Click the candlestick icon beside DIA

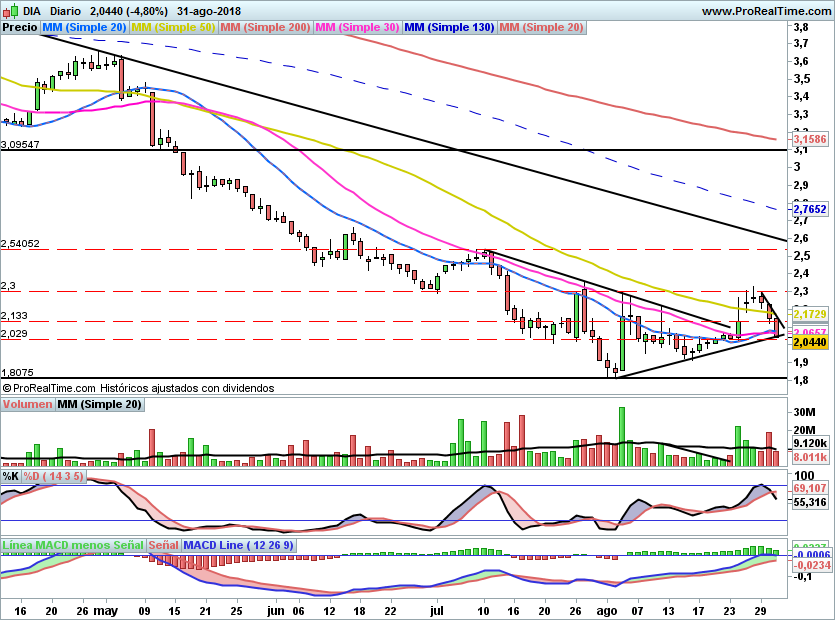(10, 11)
